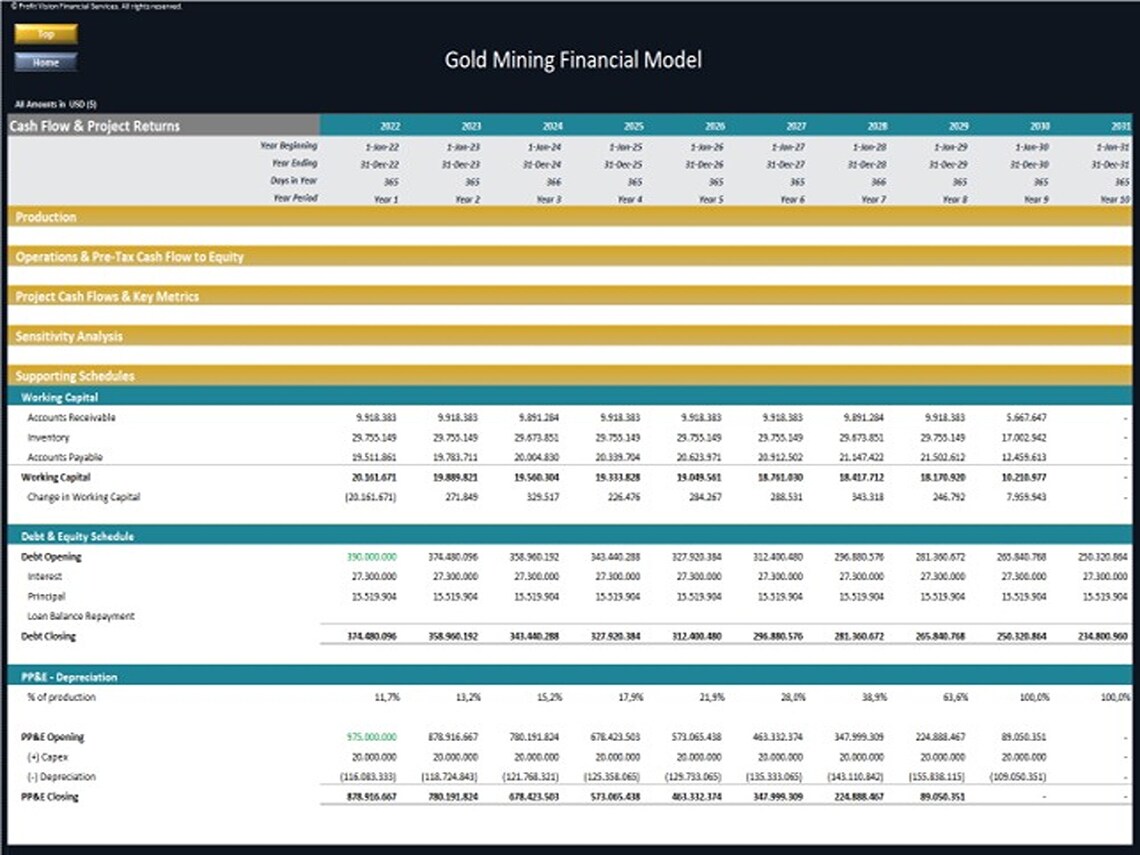
Task: Click the 2022 Debt Closing total cell
Action: click(372, 636)
